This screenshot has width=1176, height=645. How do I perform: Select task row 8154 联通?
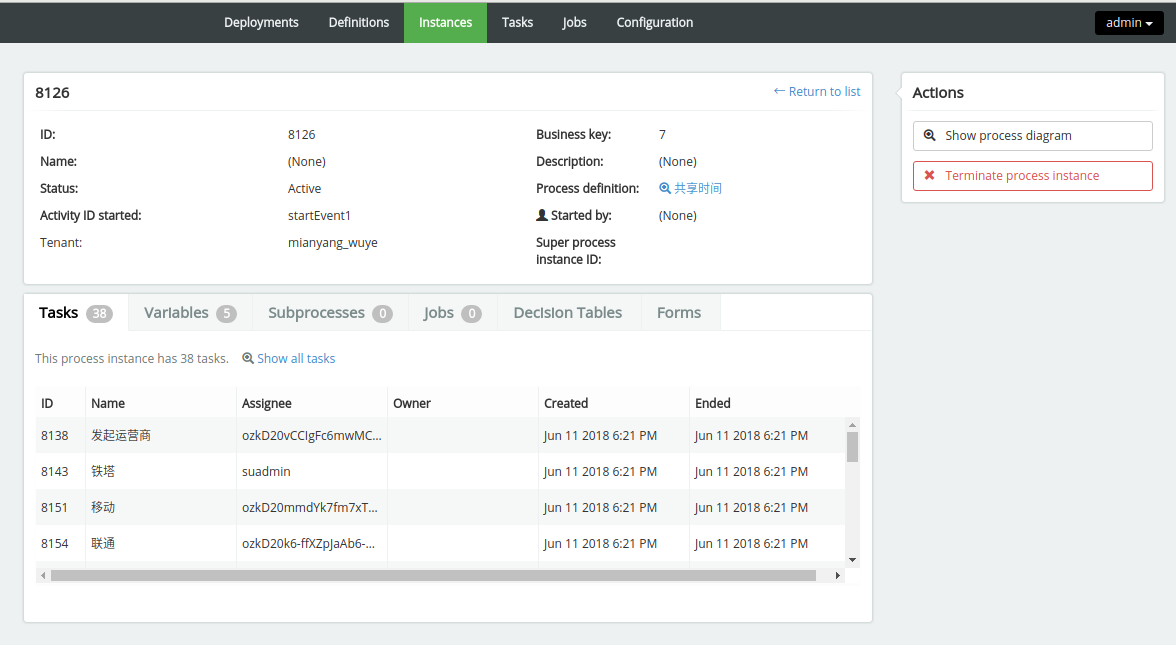click(x=440, y=544)
